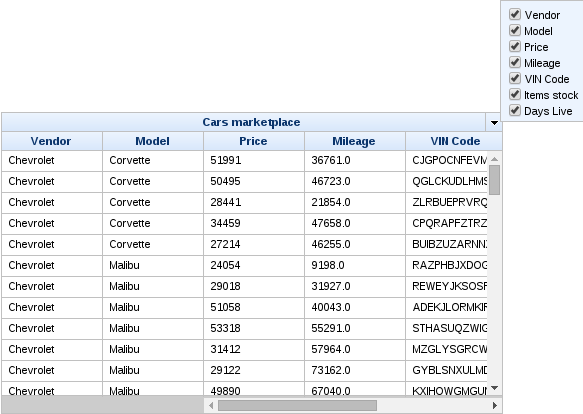Select the VIN cell starting STHASUQZWI
The image size is (583, 414).
coord(447,329)
